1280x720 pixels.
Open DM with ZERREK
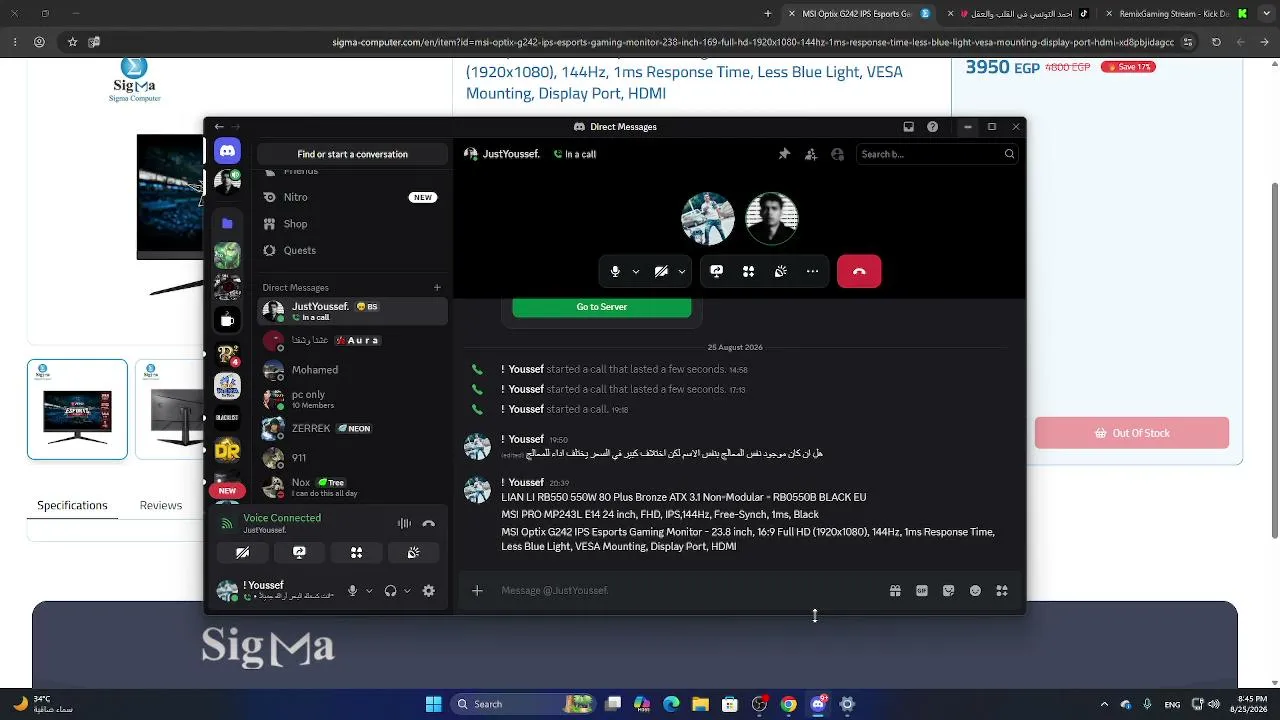pyautogui.click(x=351, y=428)
